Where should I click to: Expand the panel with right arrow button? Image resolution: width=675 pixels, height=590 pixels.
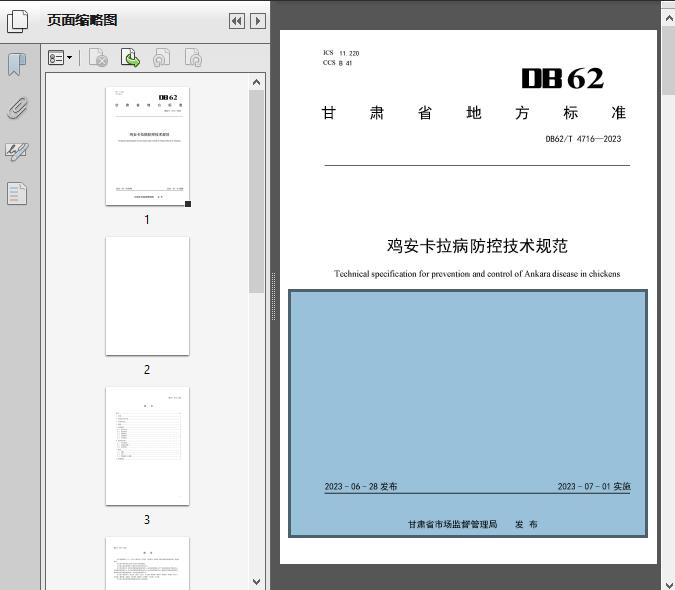(258, 21)
